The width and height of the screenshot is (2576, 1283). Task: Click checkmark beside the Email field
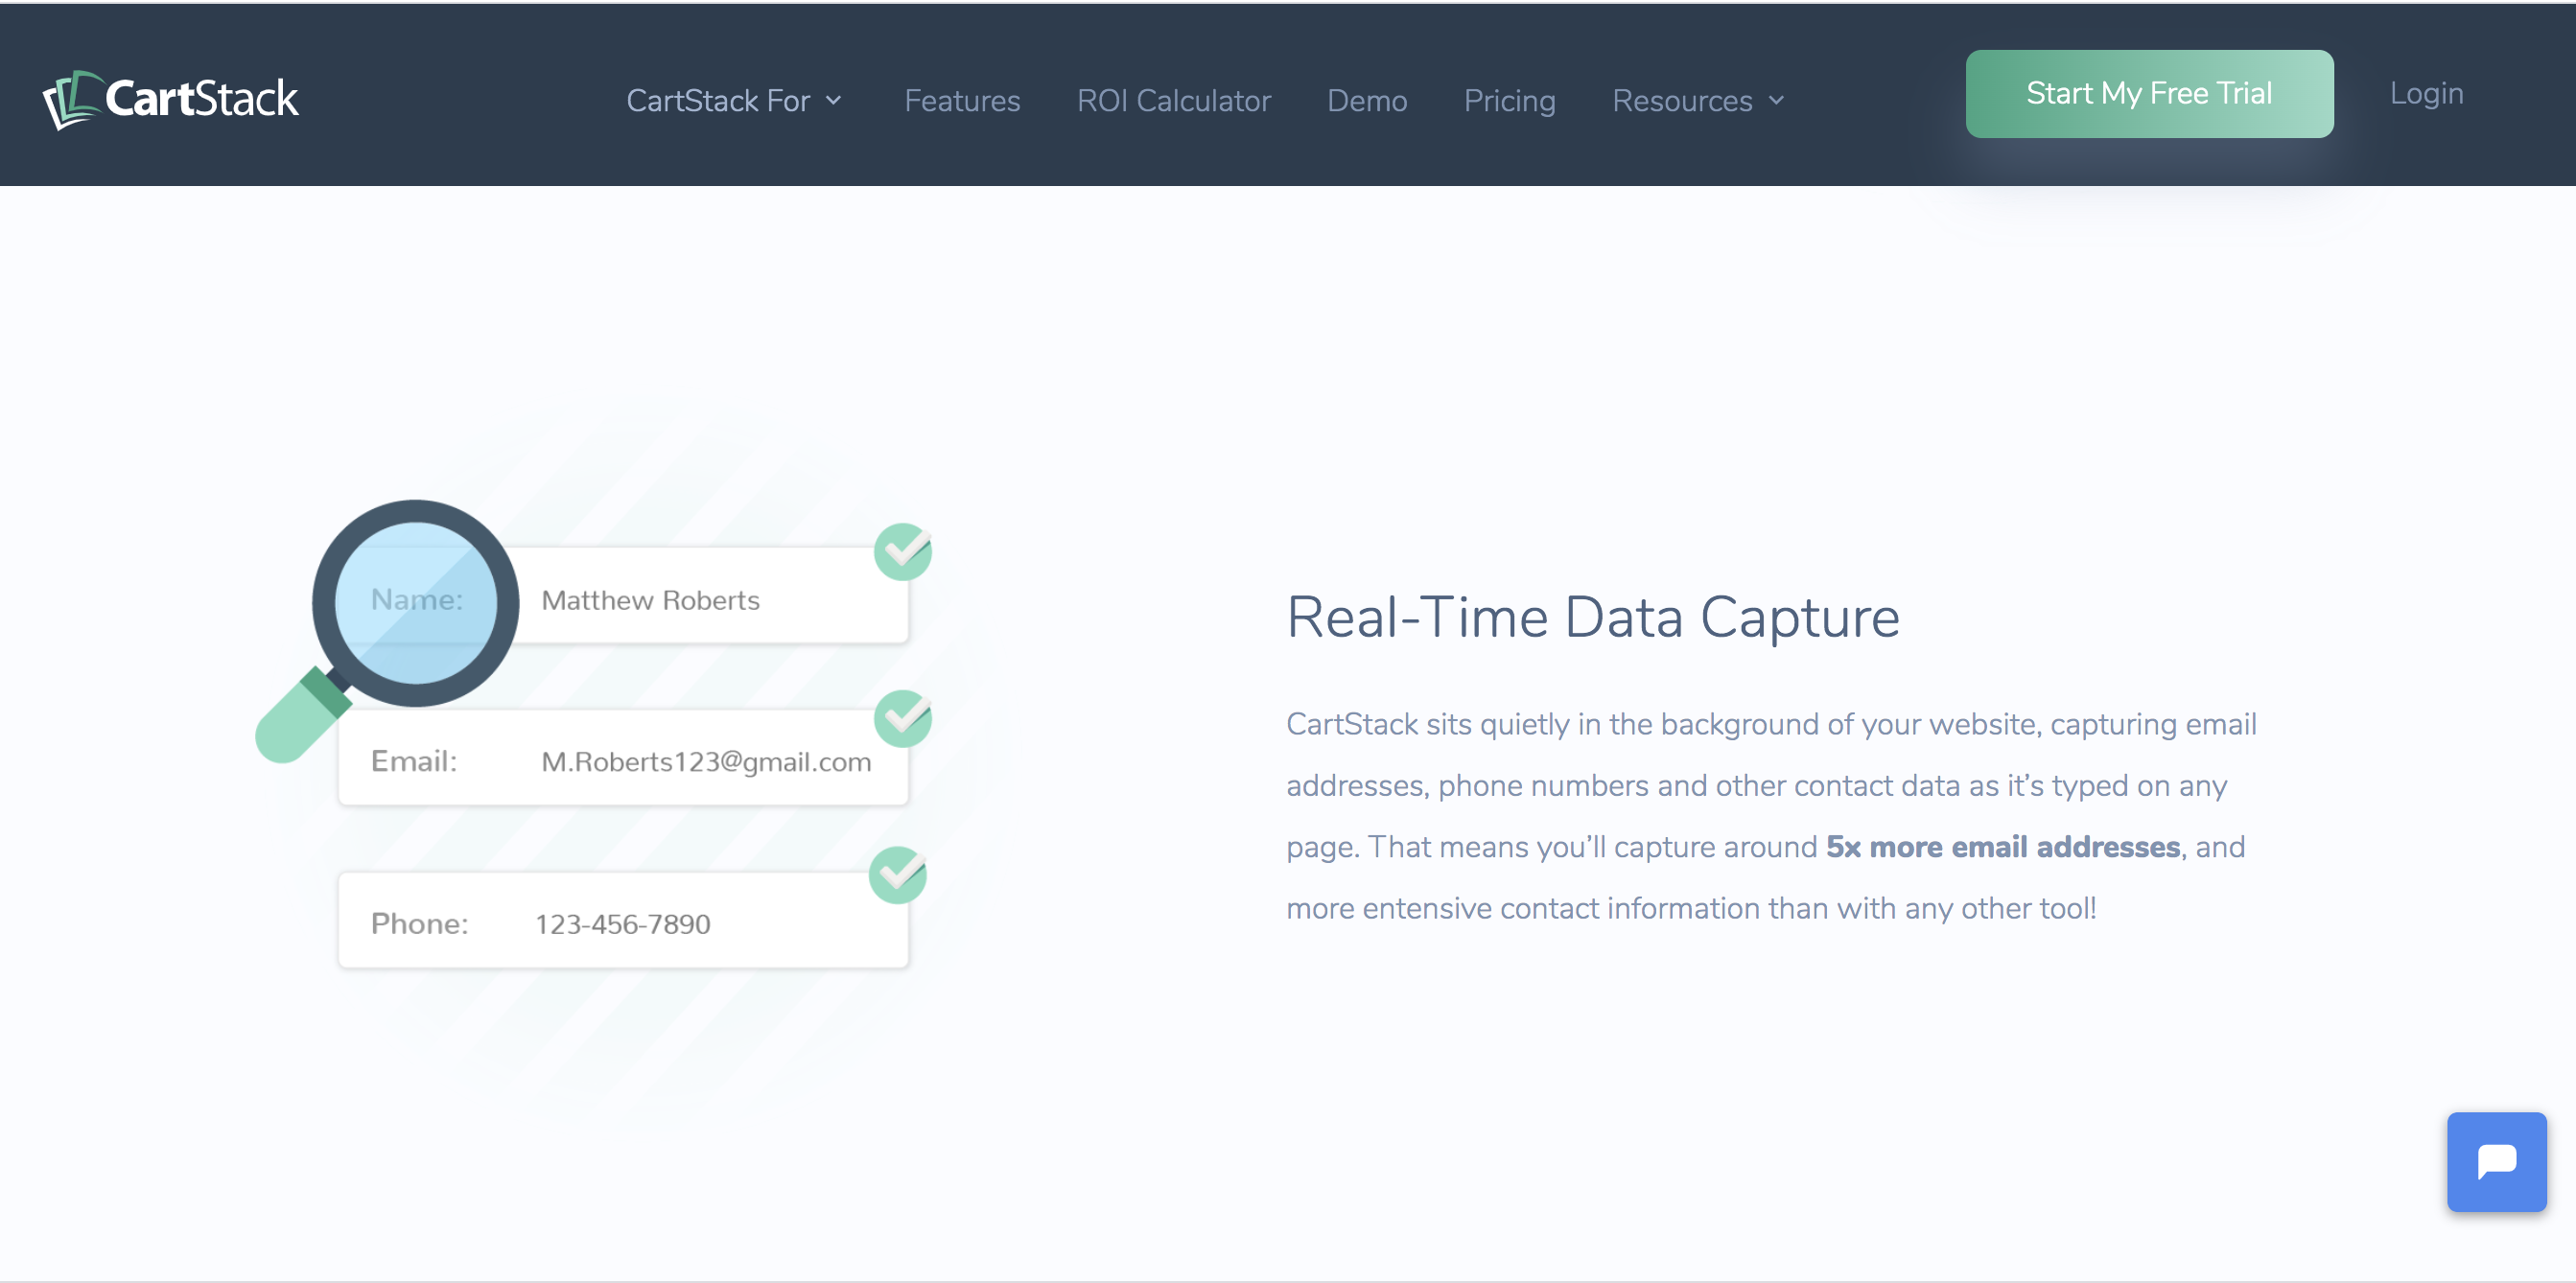(x=902, y=718)
